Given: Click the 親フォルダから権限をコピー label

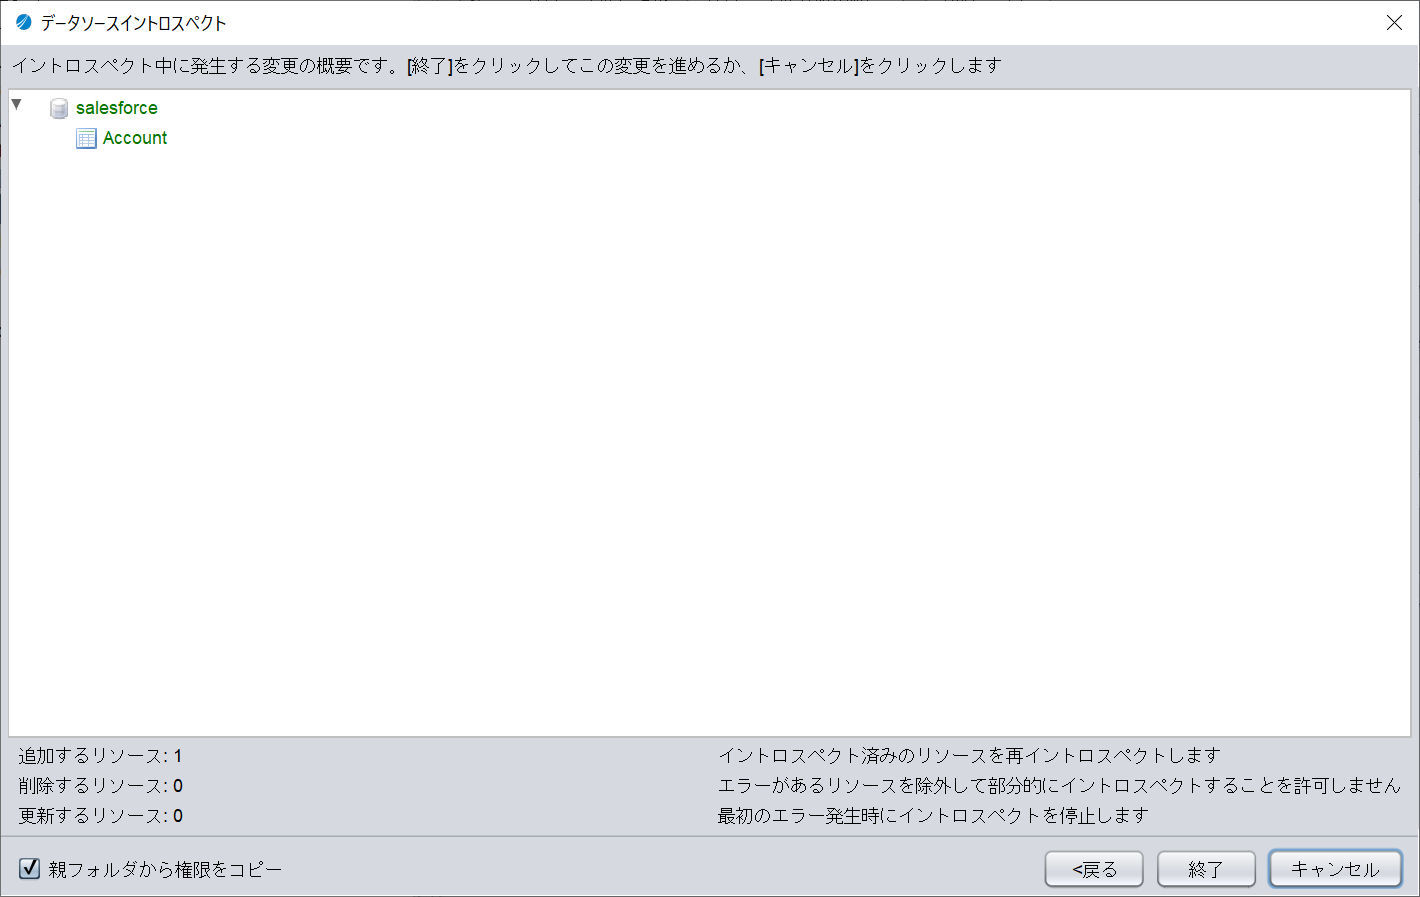Looking at the screenshot, I should (x=165, y=869).
